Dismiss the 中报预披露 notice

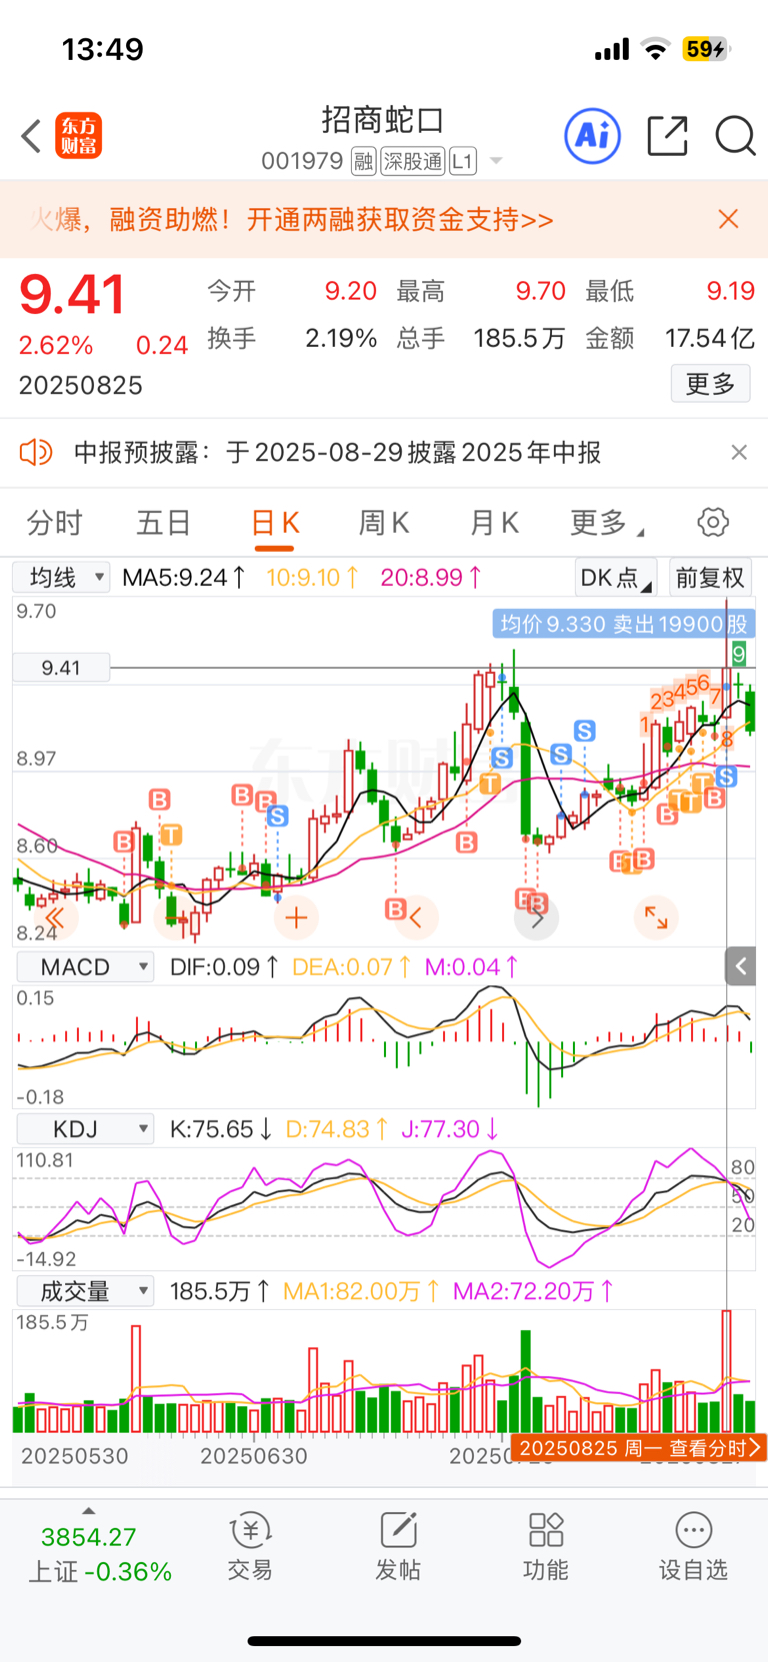tap(739, 452)
